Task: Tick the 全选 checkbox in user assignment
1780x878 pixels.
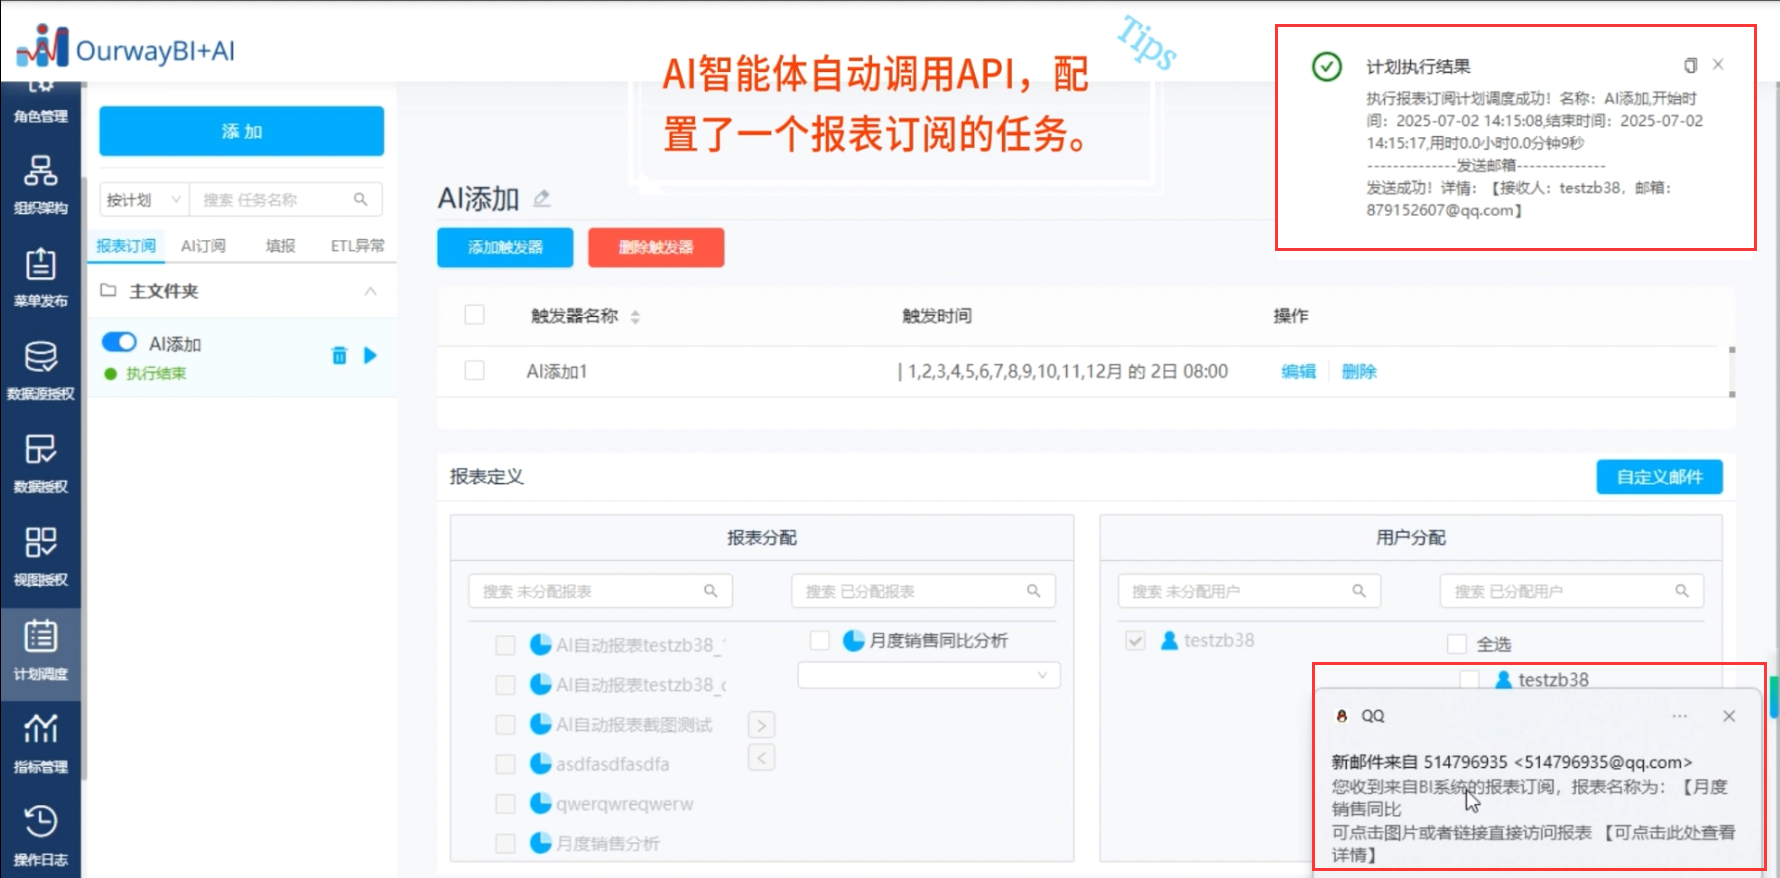Action: [1457, 644]
